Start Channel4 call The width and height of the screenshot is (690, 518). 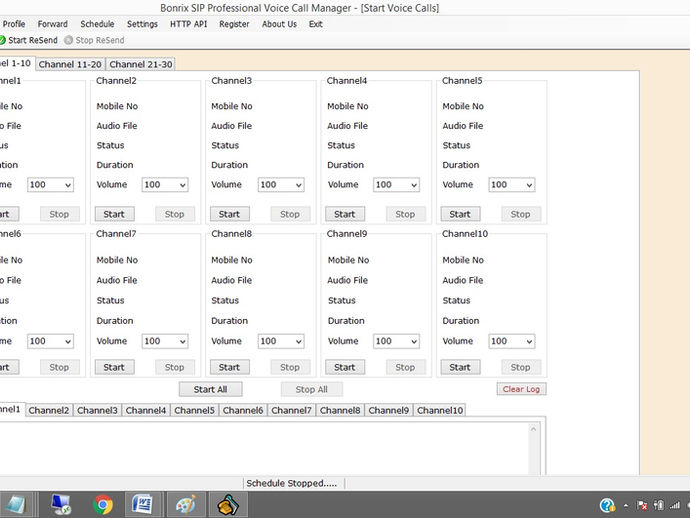point(345,214)
